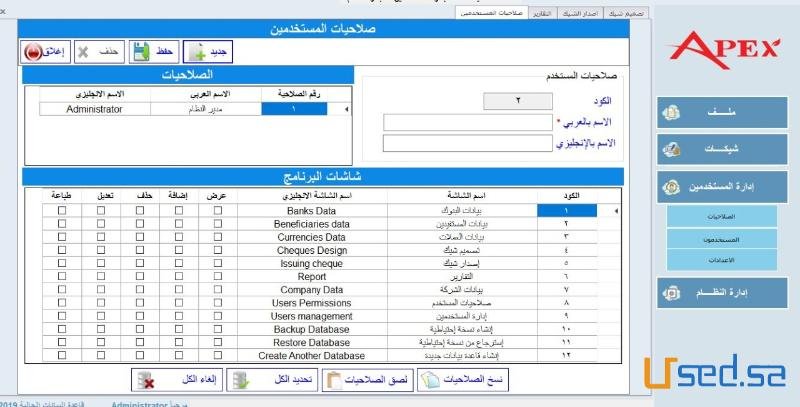Select the Administrator row in permissions table

[x=190, y=108]
